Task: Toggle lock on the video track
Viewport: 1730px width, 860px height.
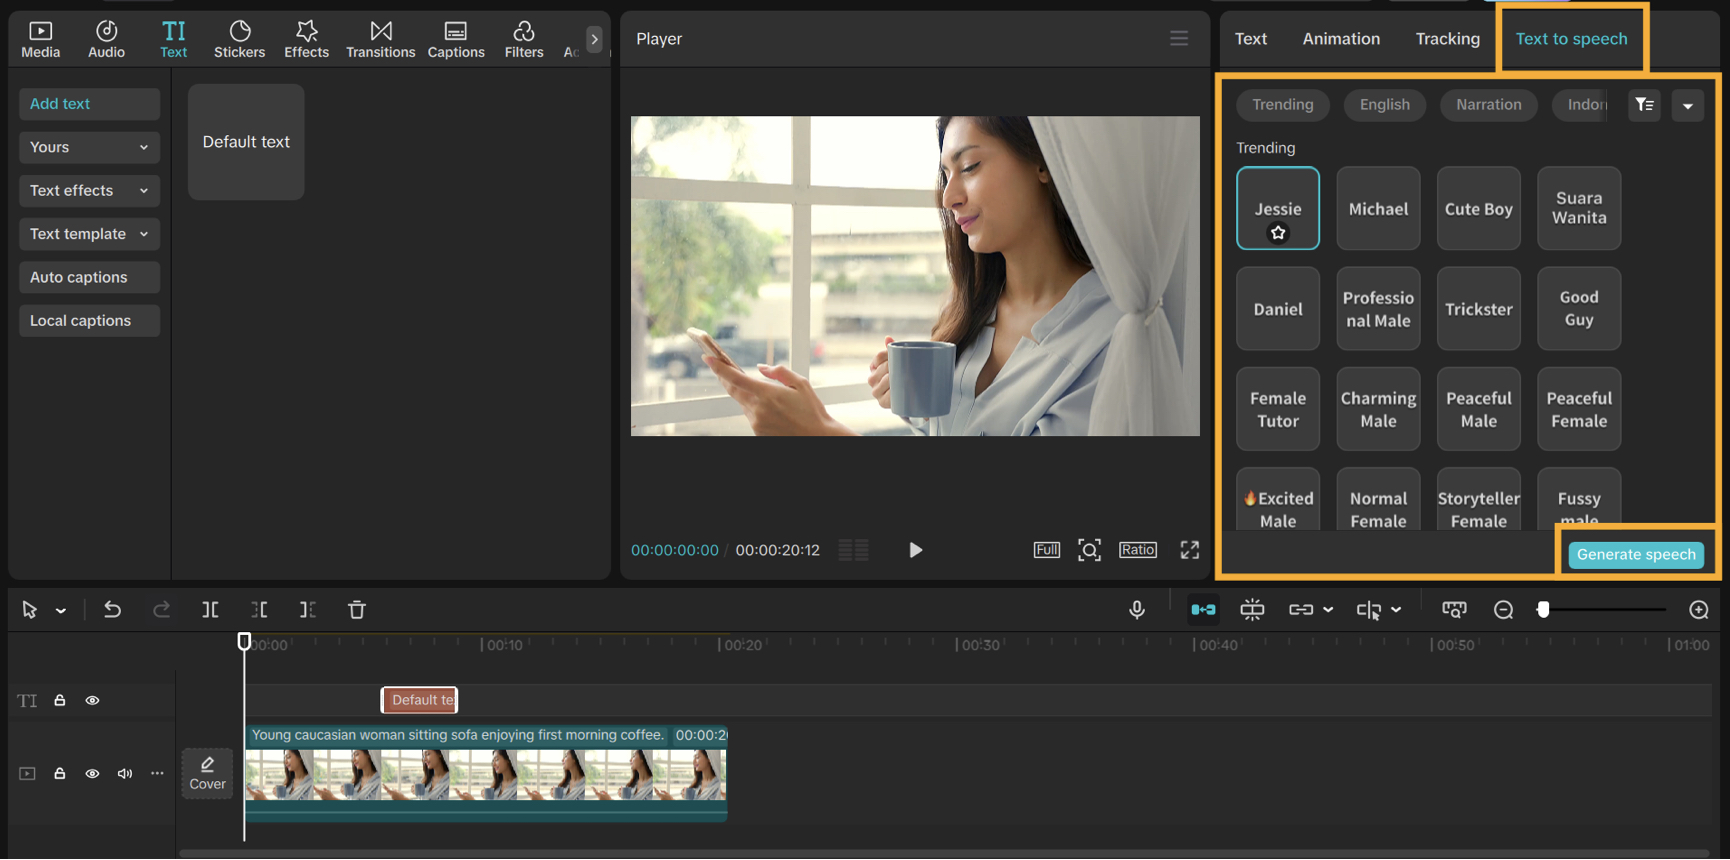Action: coord(60,774)
